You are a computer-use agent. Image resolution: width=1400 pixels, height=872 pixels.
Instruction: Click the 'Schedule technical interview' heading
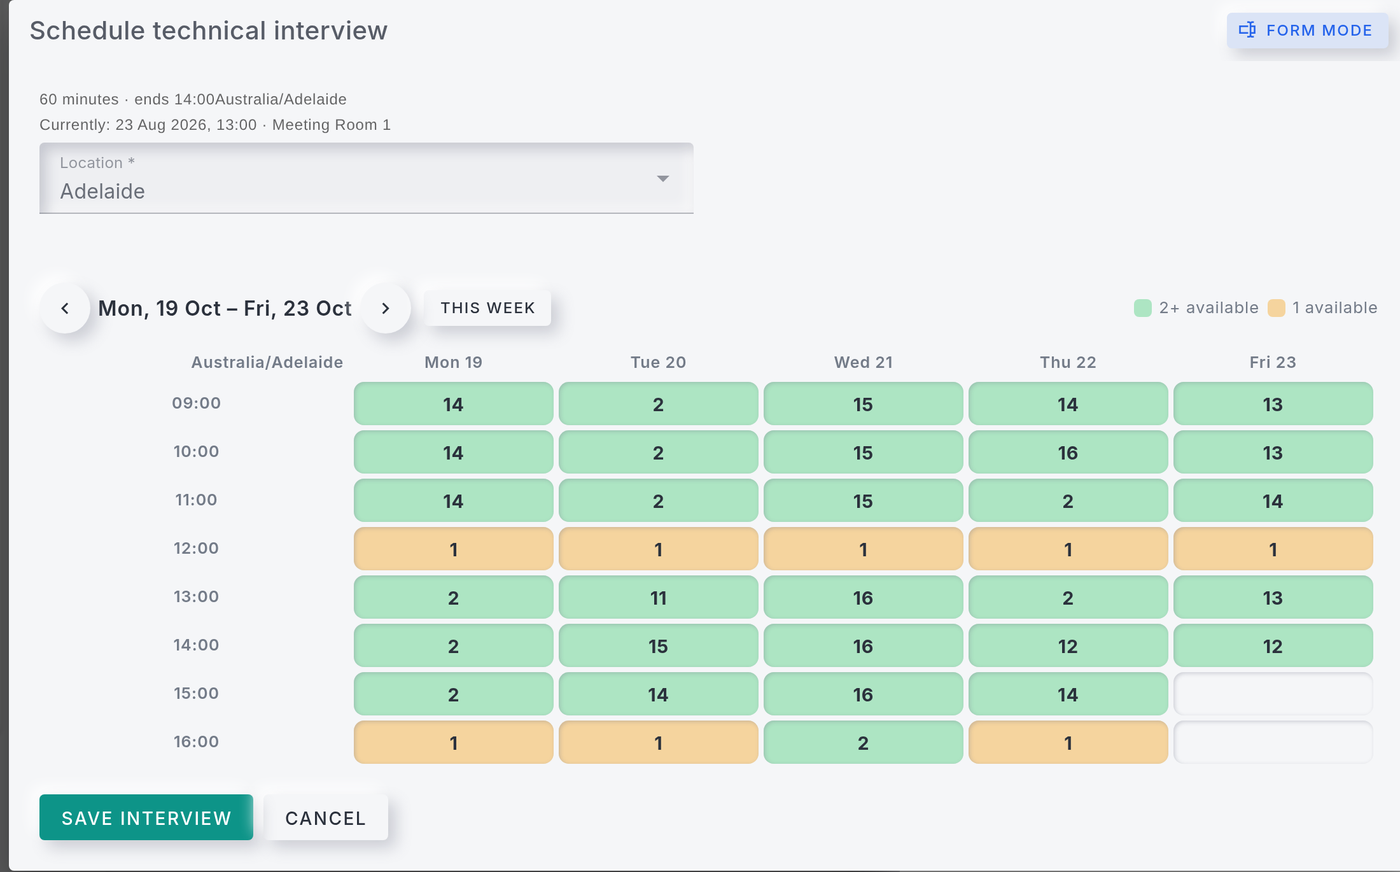click(208, 30)
